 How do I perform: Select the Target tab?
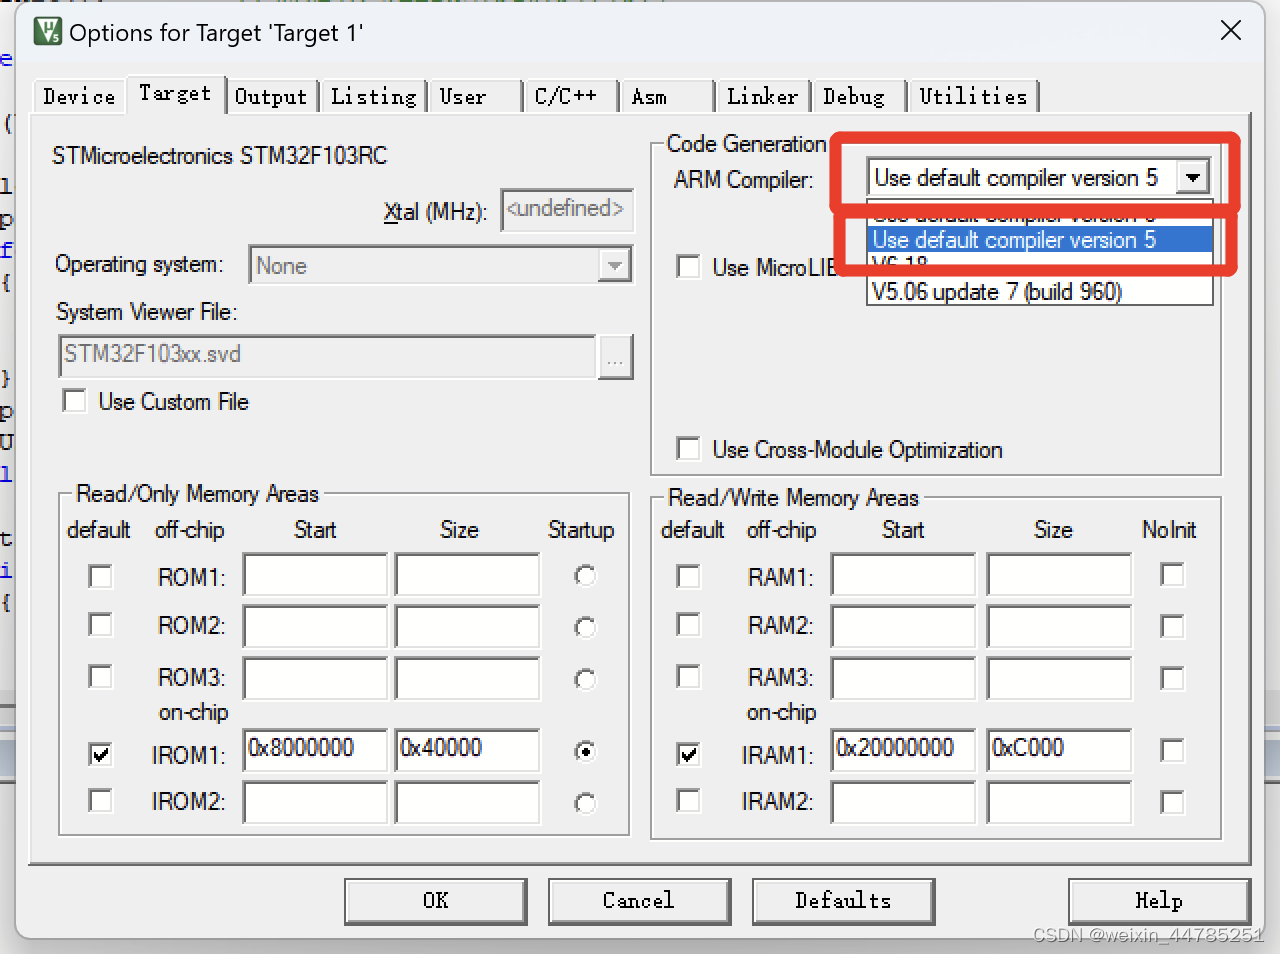coord(175,93)
